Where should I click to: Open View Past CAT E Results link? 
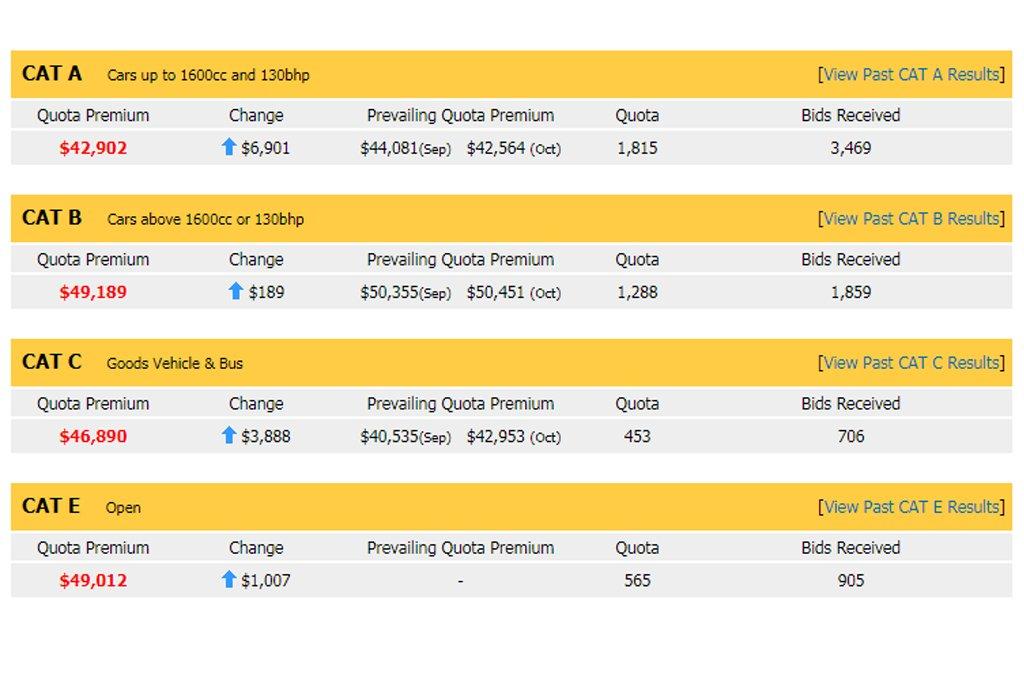pos(910,507)
